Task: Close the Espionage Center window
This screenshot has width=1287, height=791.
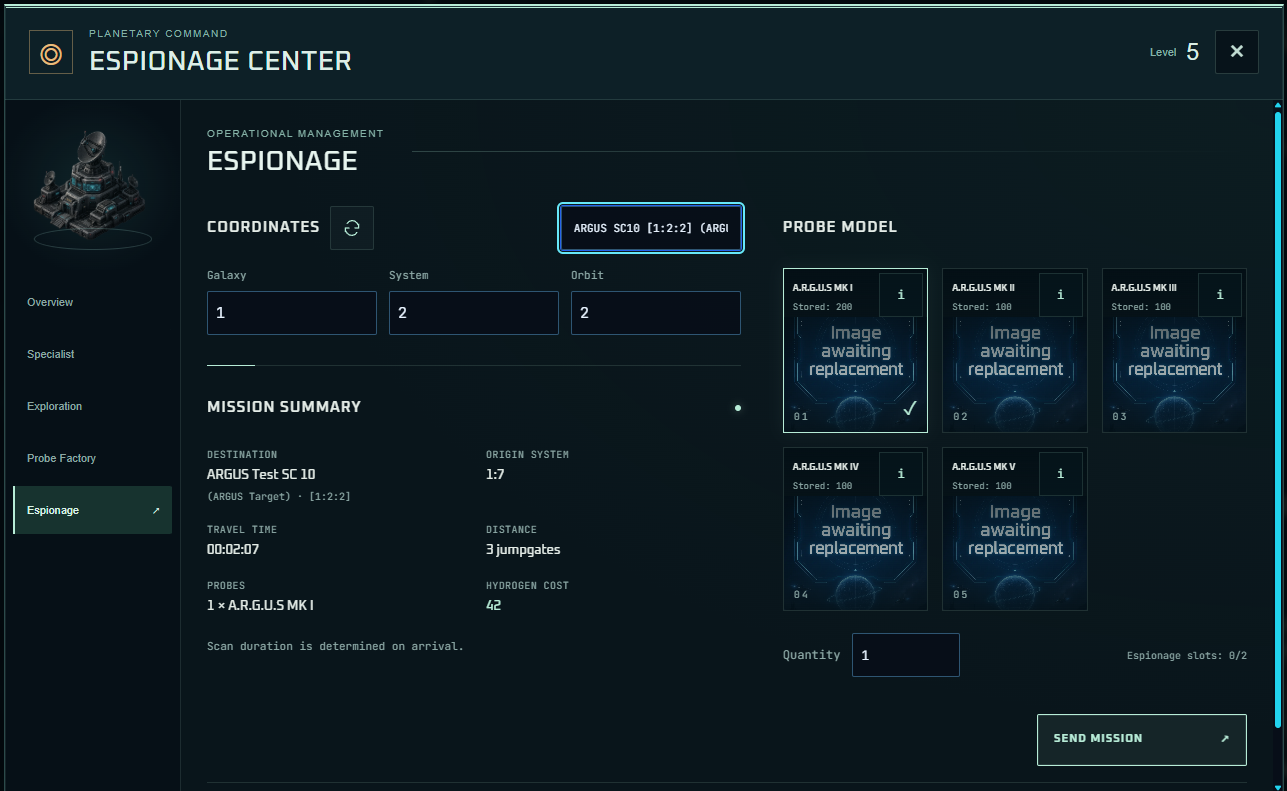Action: (1237, 52)
